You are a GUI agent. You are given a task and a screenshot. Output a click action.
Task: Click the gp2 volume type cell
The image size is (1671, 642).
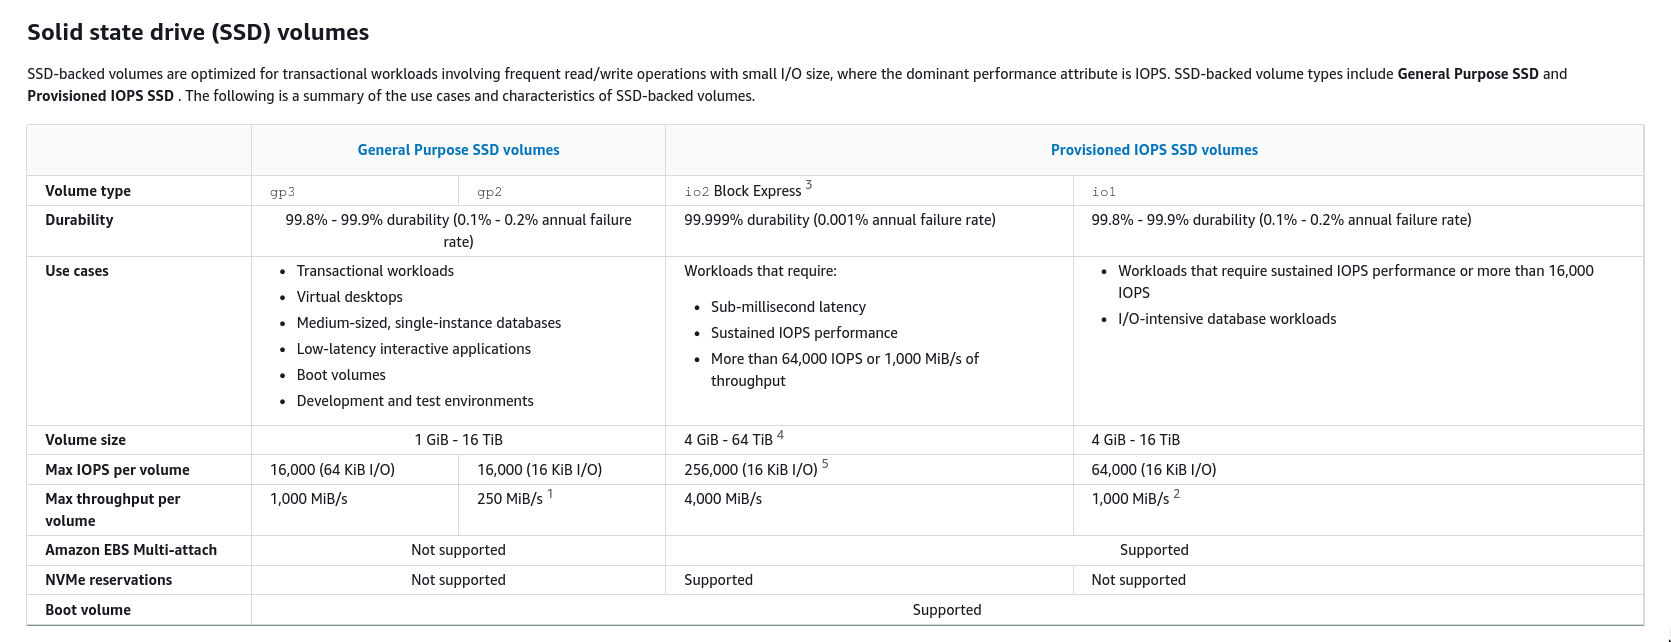point(489,191)
